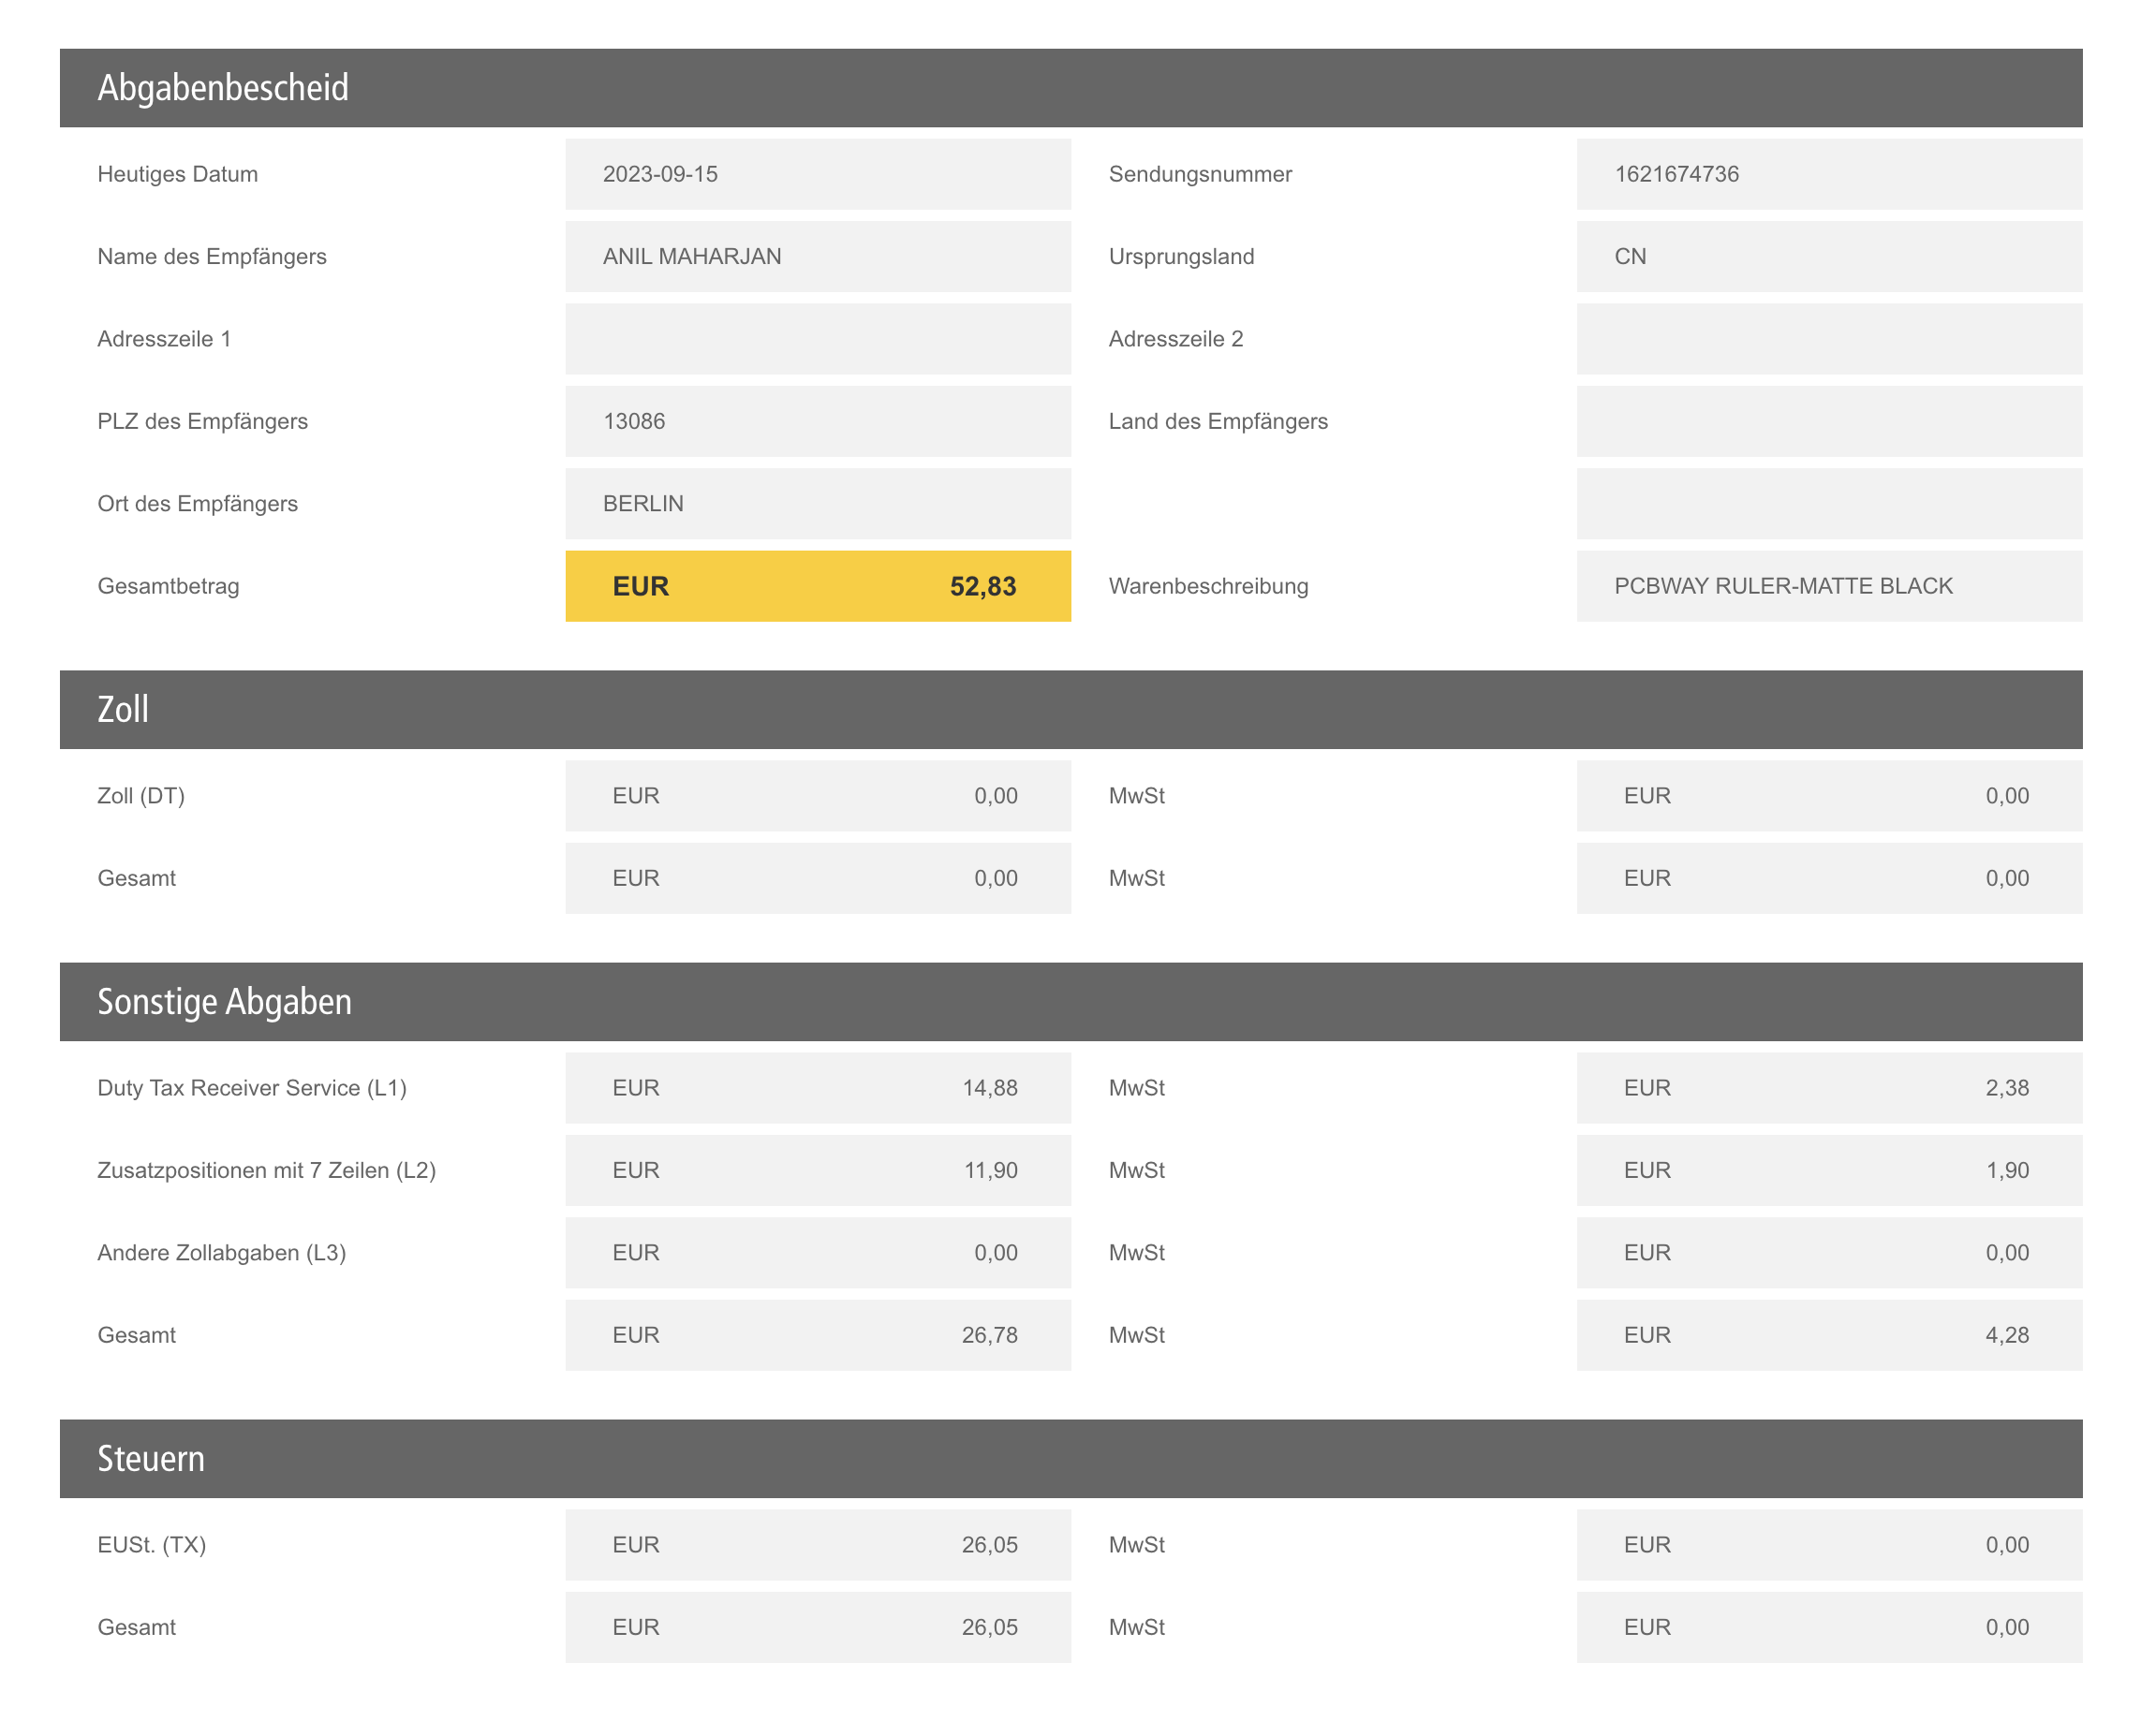The image size is (2156, 1736).
Task: Click the Ursprungsland field showing CN
Action: (1828, 256)
